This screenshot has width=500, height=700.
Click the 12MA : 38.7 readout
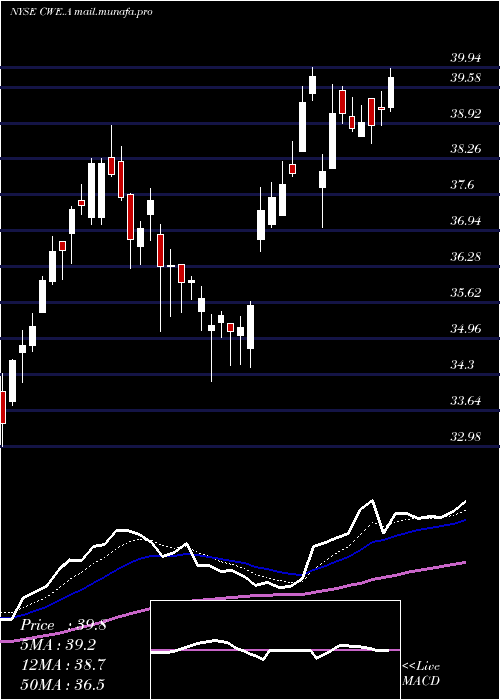[62, 665]
